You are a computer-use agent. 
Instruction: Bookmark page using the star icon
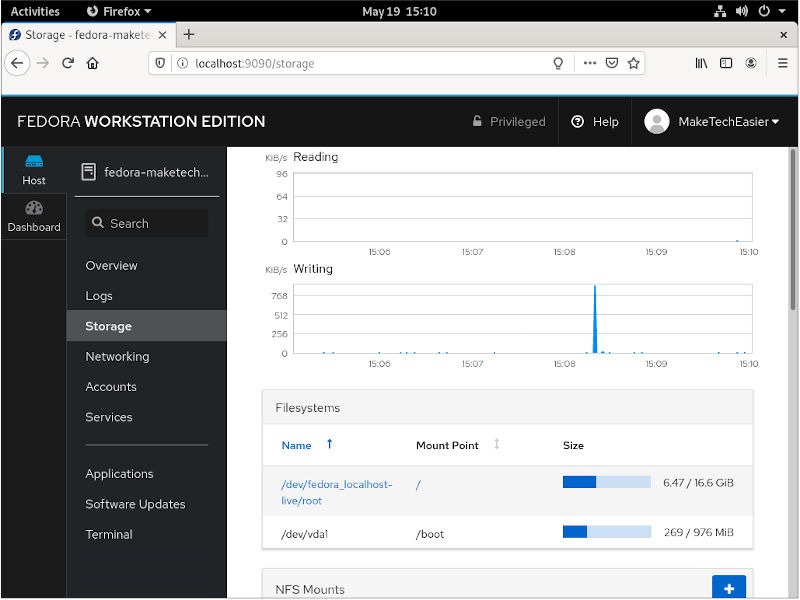coord(633,63)
